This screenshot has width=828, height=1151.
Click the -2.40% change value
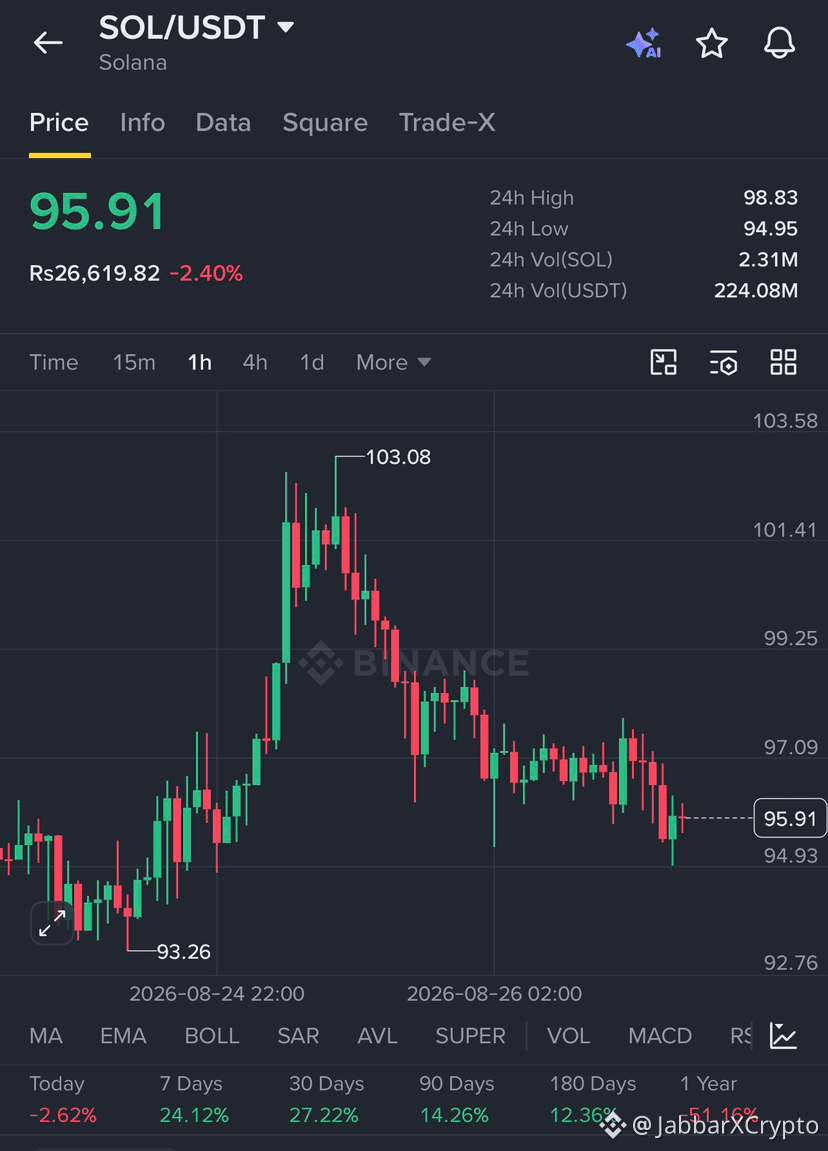point(206,274)
